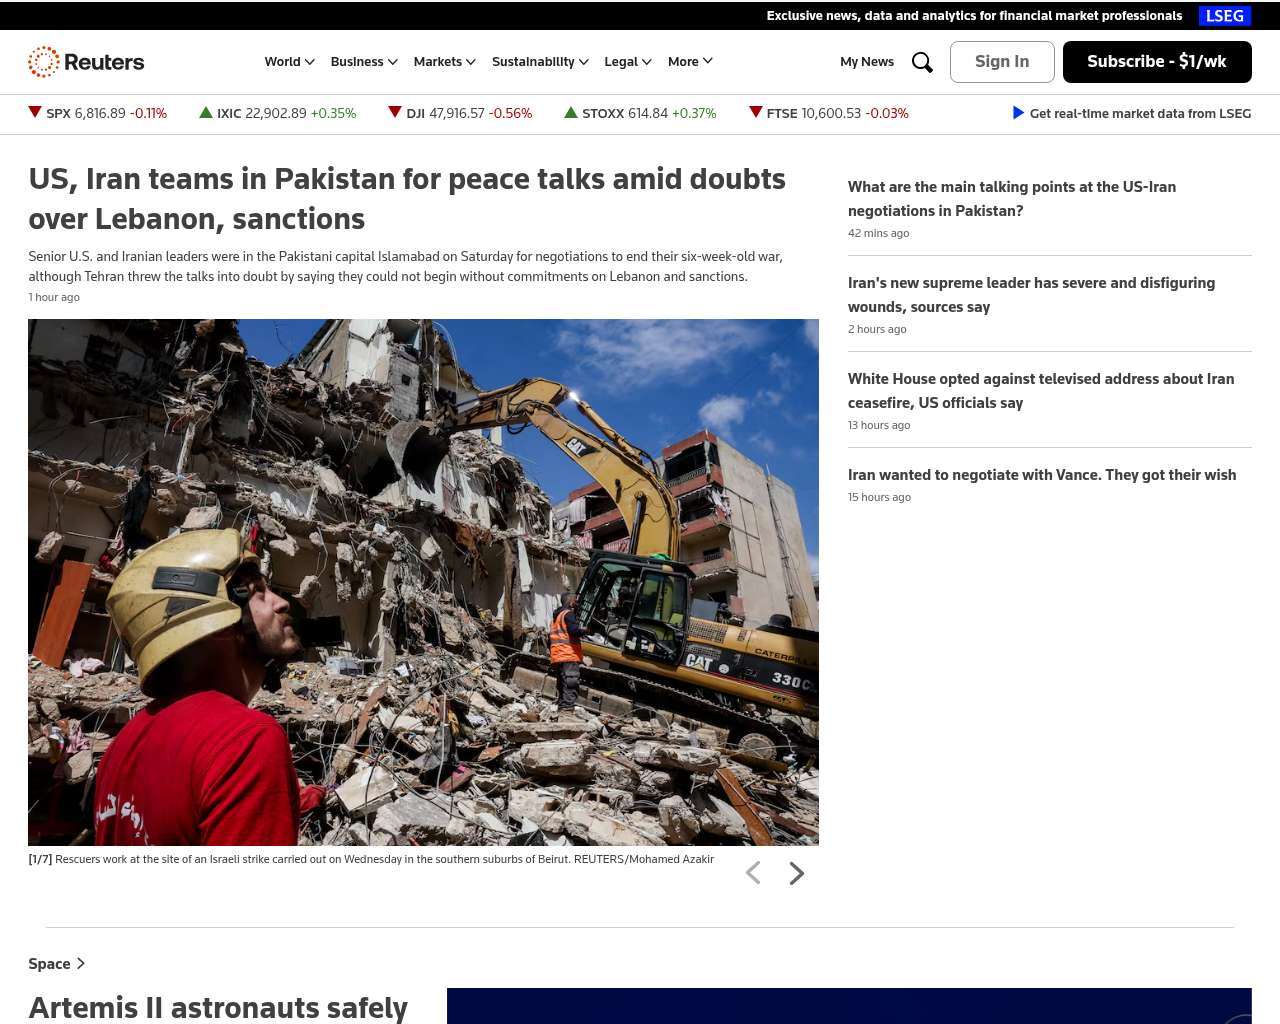This screenshot has height=1024, width=1280.
Task: Click the SPX red down-arrow ticker
Action: point(35,113)
